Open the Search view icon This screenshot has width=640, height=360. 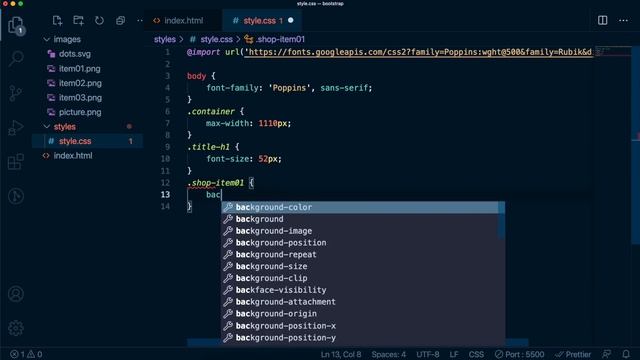[x=16, y=58]
